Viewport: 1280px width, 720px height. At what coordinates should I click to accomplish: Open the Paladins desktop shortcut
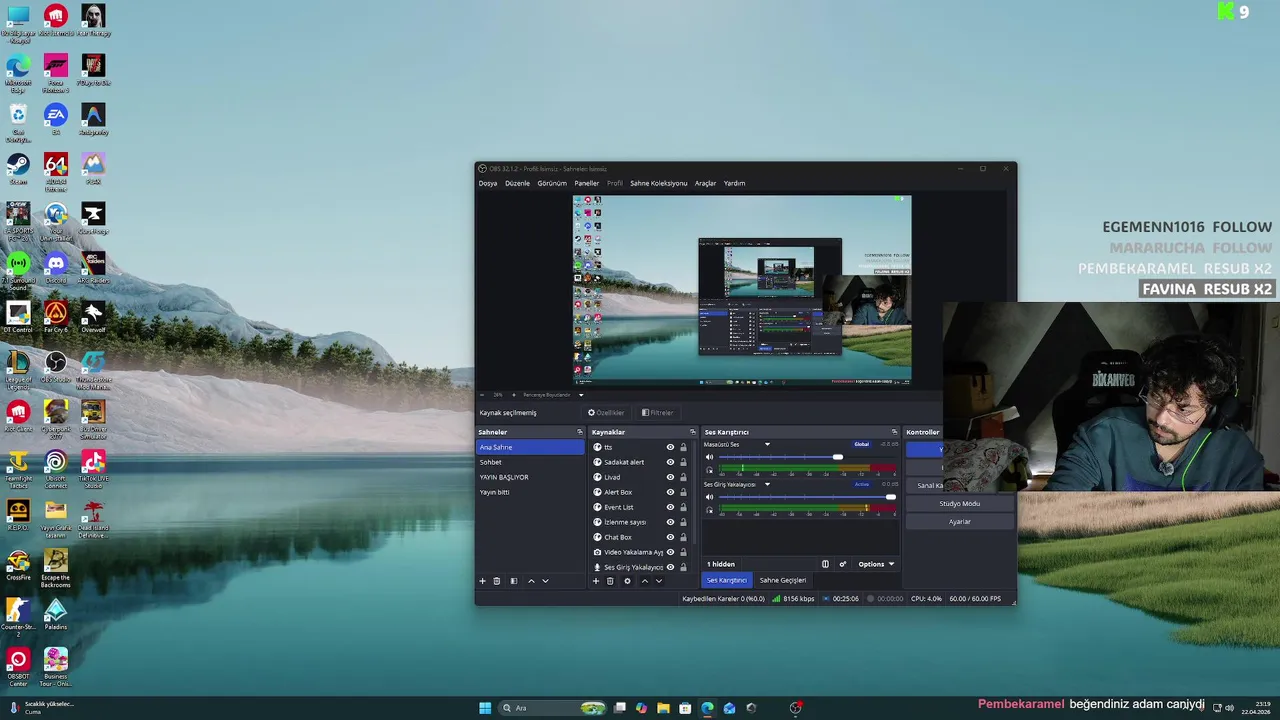coord(56,615)
